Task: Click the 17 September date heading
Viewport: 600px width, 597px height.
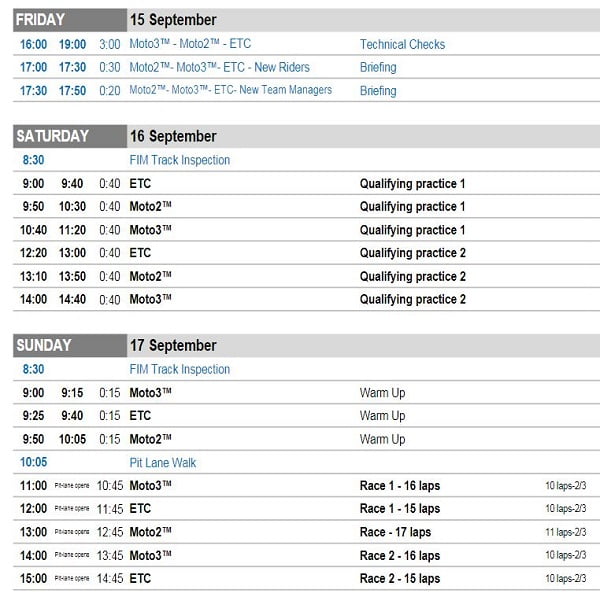Action: point(173,345)
